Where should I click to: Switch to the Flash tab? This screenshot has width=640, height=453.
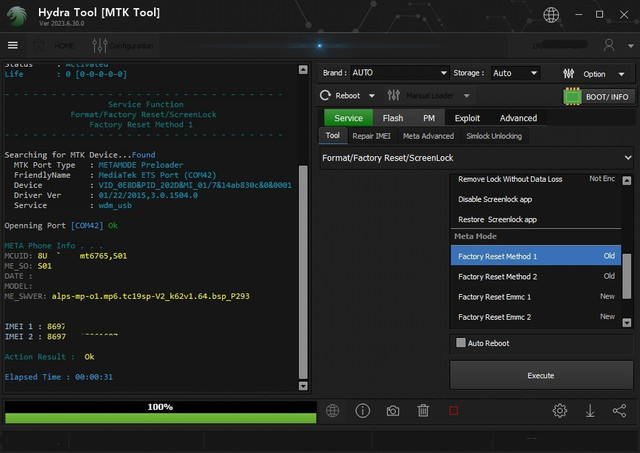coord(393,118)
